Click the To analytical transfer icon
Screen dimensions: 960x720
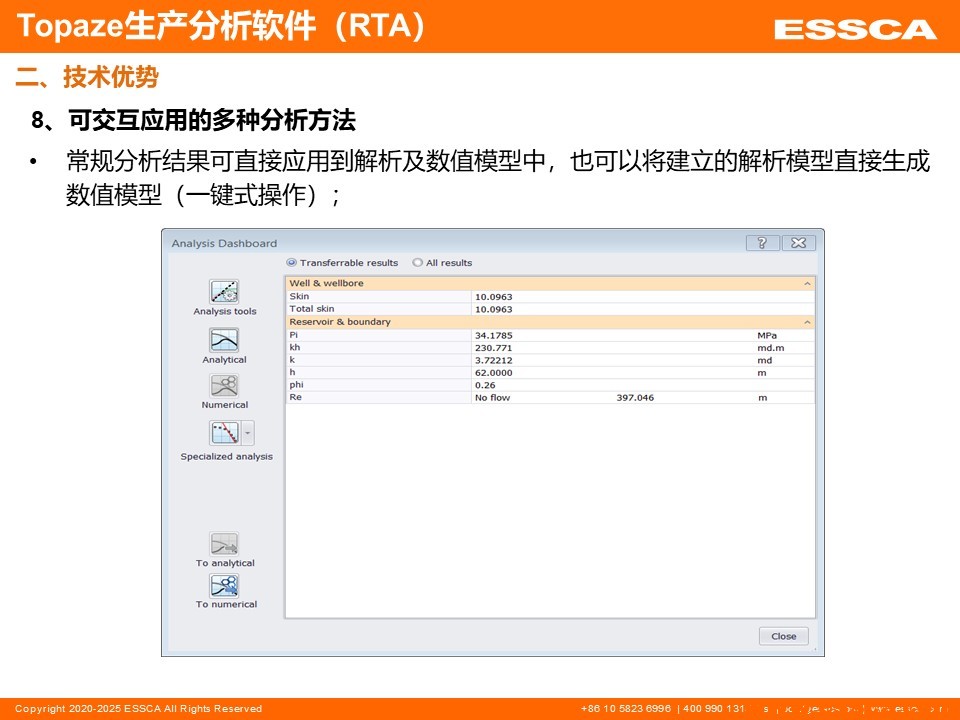pos(224,544)
